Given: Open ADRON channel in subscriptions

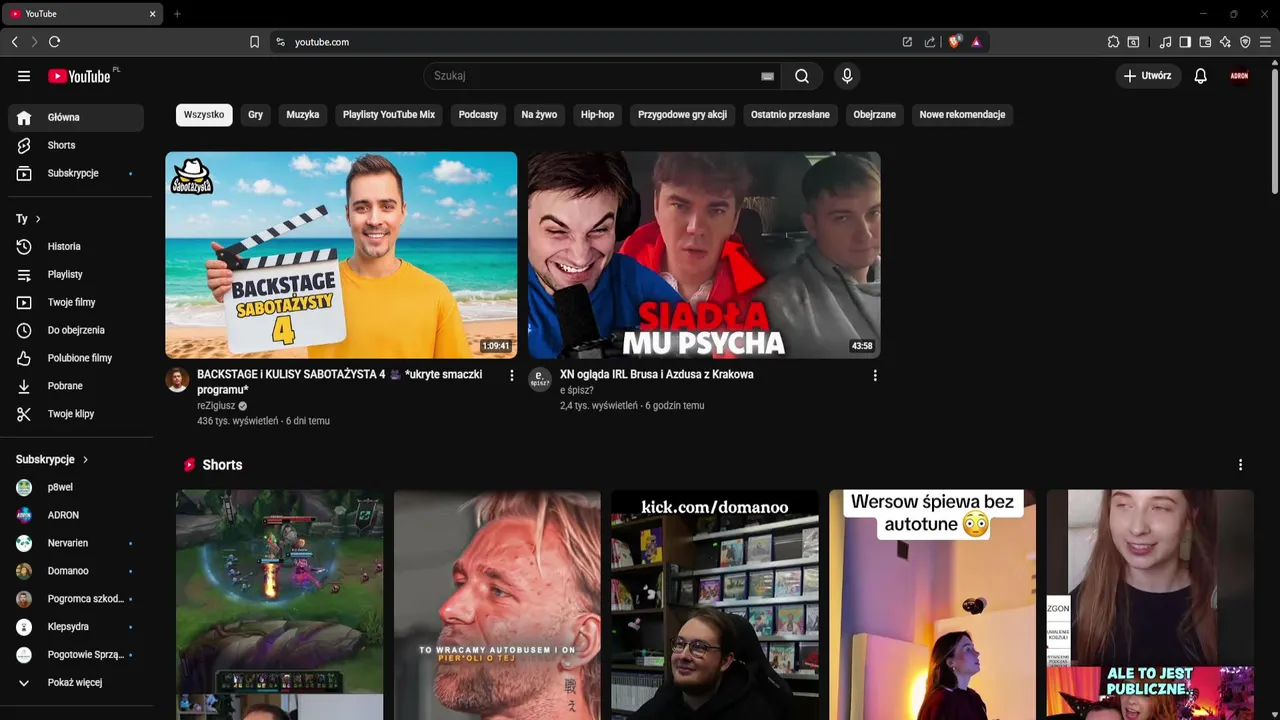Looking at the screenshot, I should (76, 515).
